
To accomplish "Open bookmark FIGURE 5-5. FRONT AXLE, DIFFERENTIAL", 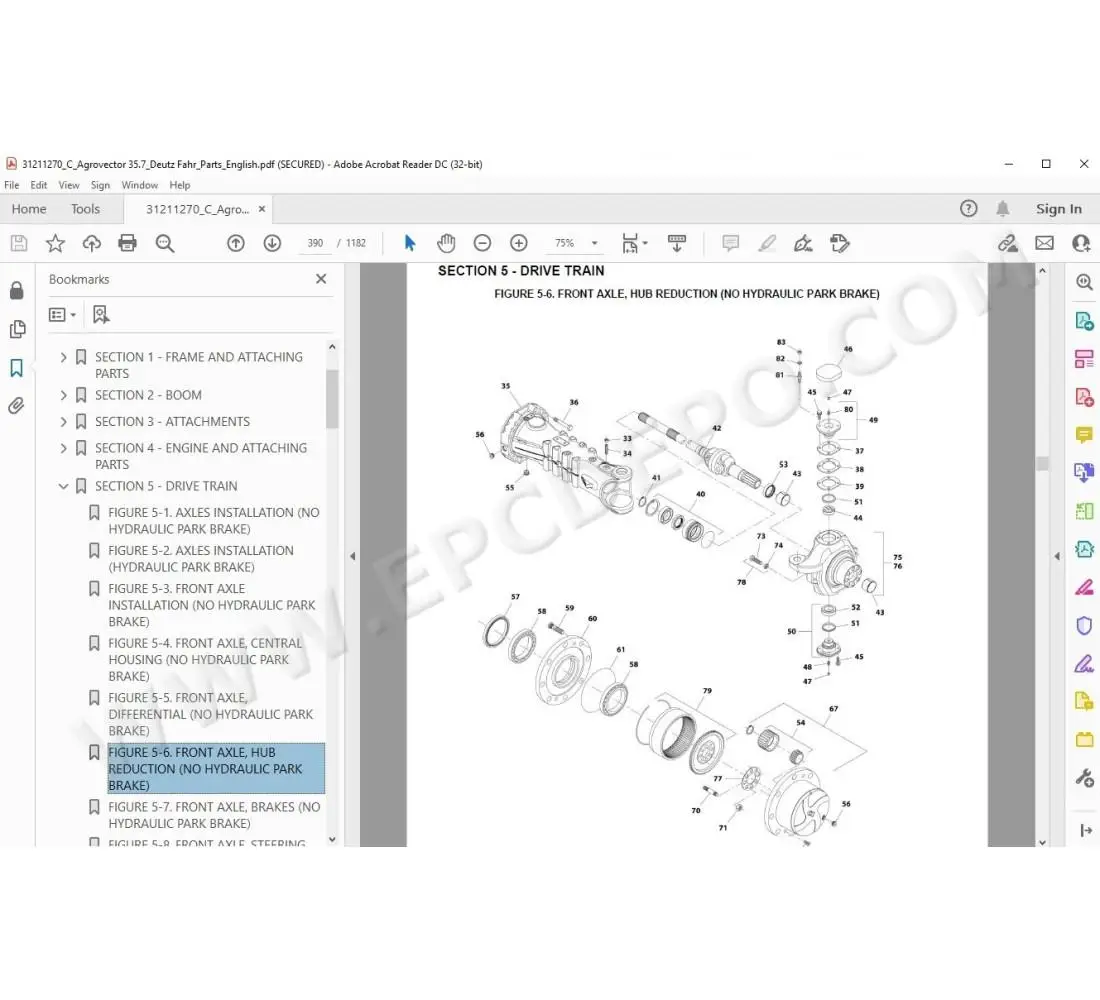I will pos(210,714).
